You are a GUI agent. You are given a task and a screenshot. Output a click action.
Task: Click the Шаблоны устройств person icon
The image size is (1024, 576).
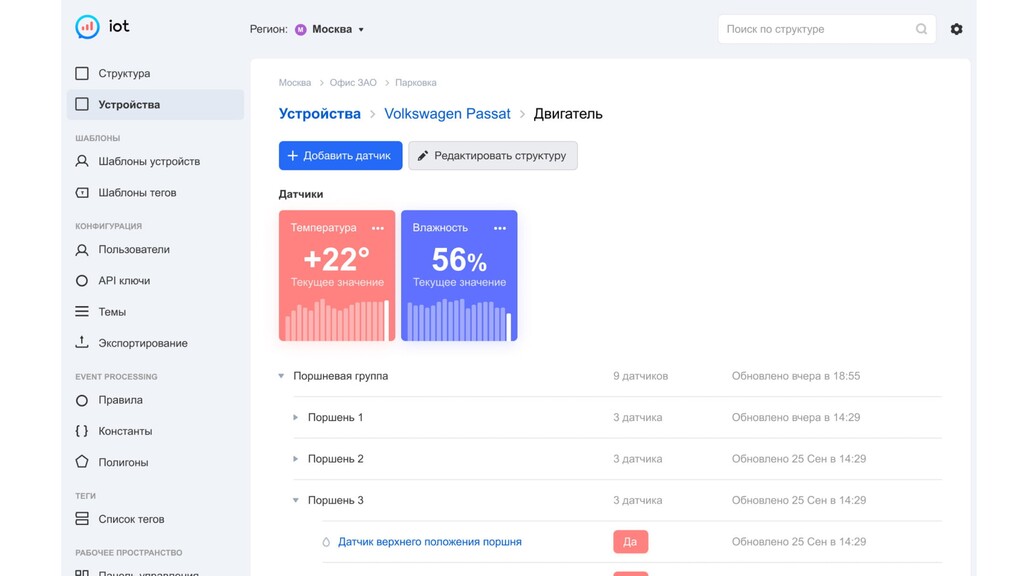(82, 161)
